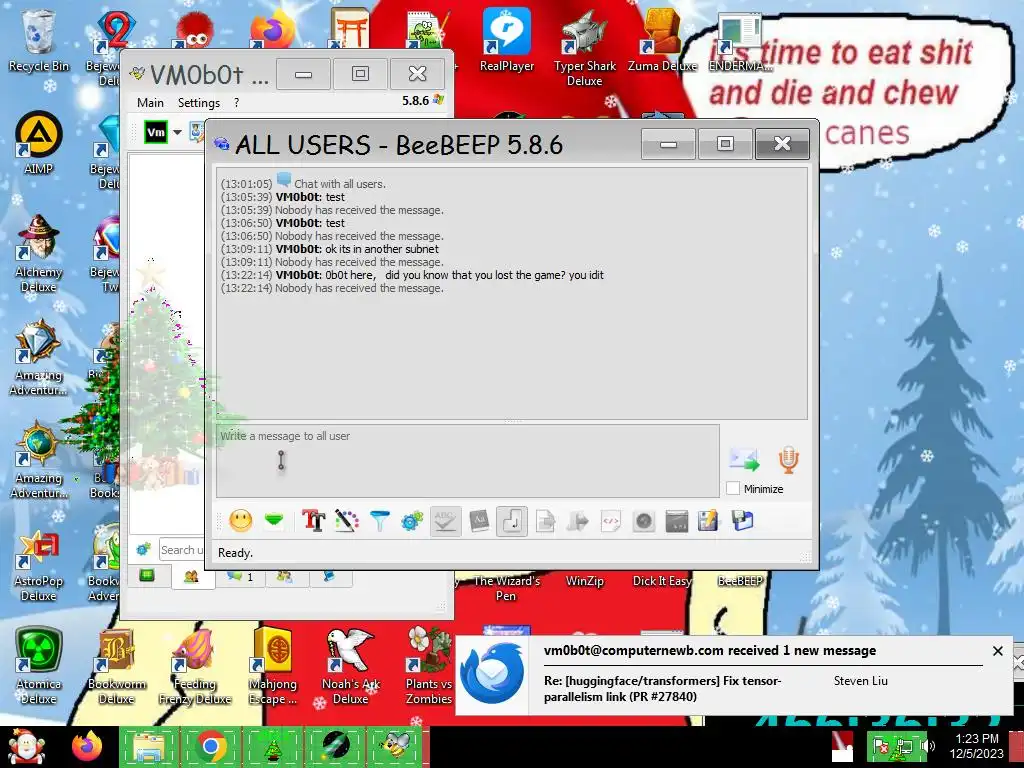Open the Santa start button
The width and height of the screenshot is (1024, 768).
click(27, 747)
